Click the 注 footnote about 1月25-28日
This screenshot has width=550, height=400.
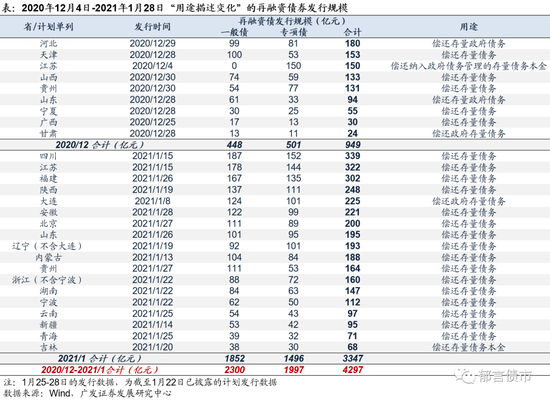pos(140,382)
